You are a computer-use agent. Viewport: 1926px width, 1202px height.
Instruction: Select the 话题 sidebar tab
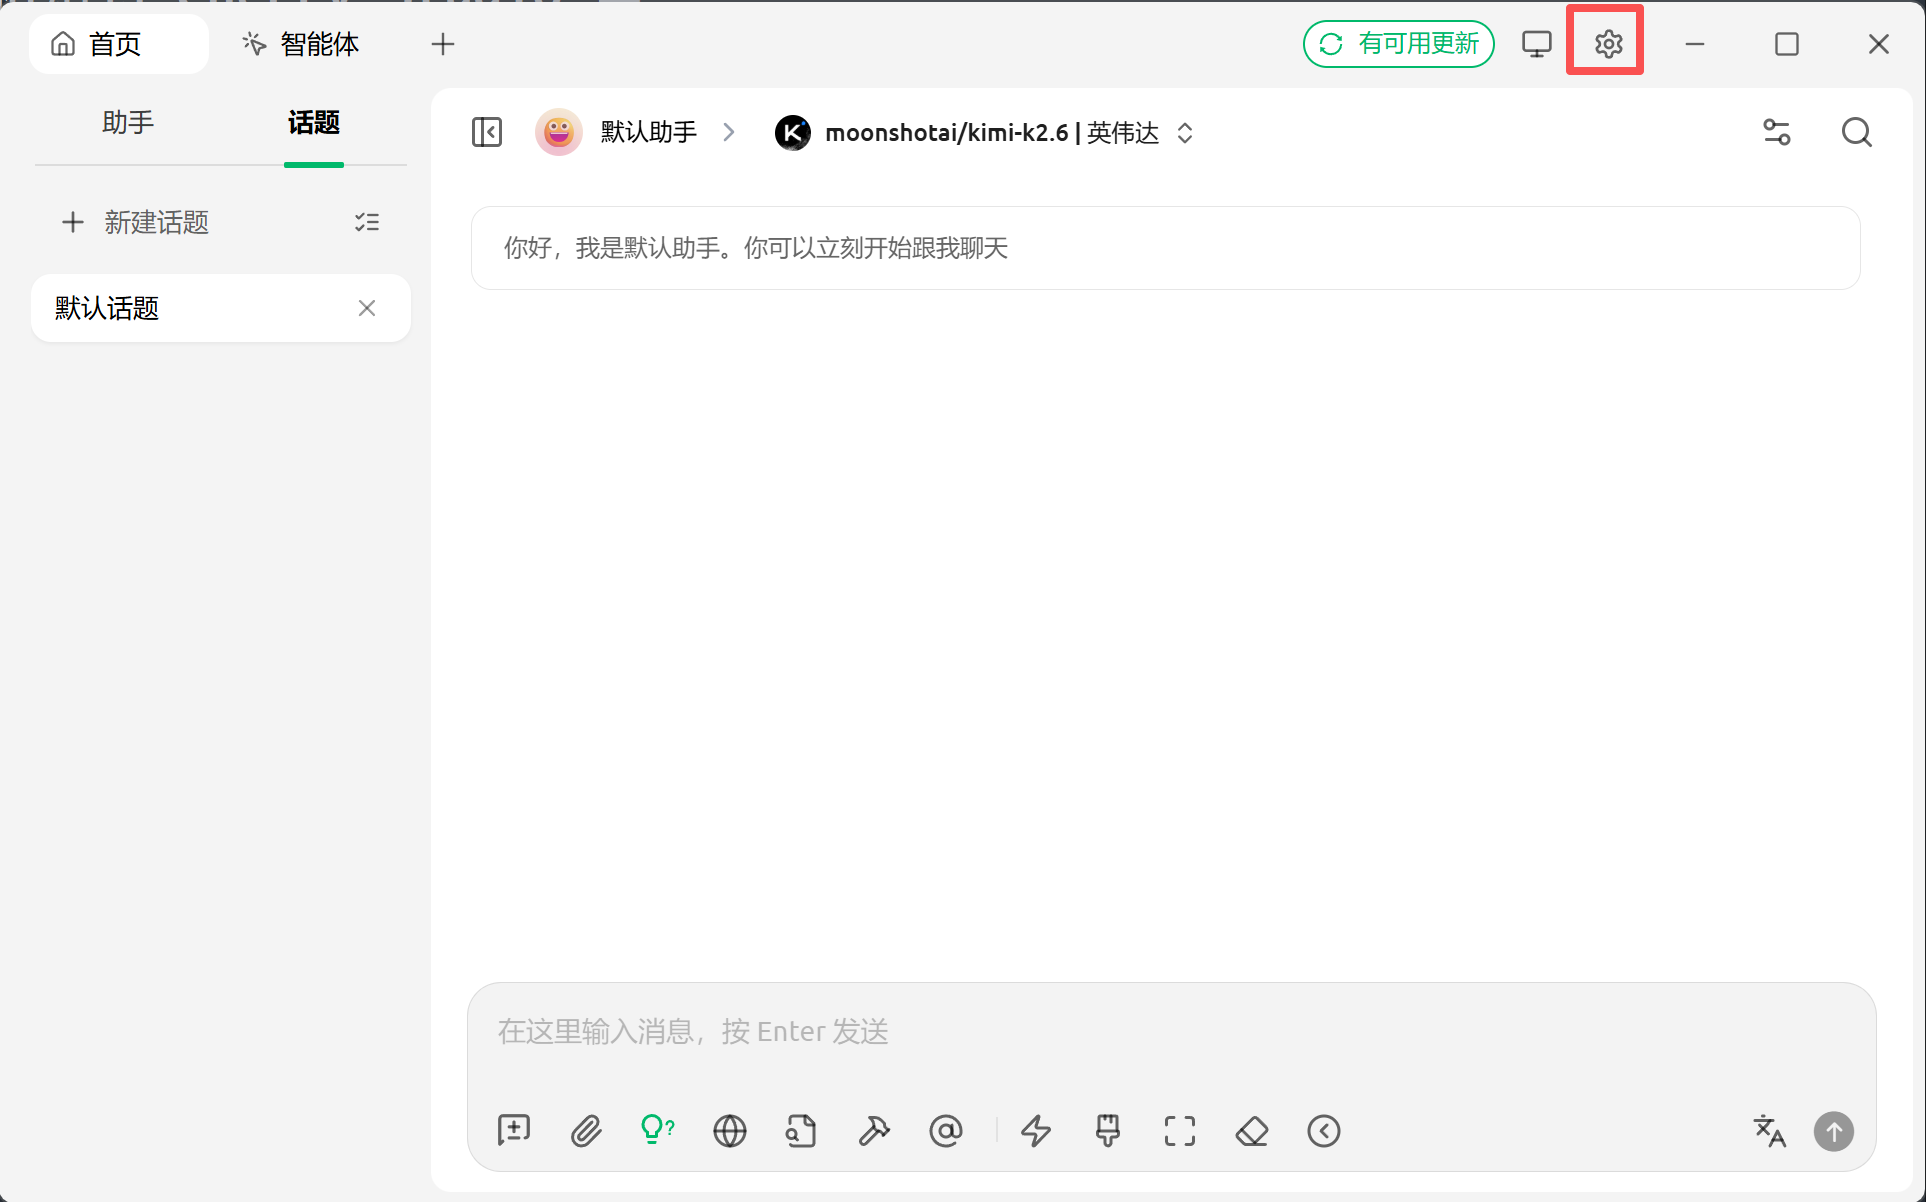[x=314, y=123]
